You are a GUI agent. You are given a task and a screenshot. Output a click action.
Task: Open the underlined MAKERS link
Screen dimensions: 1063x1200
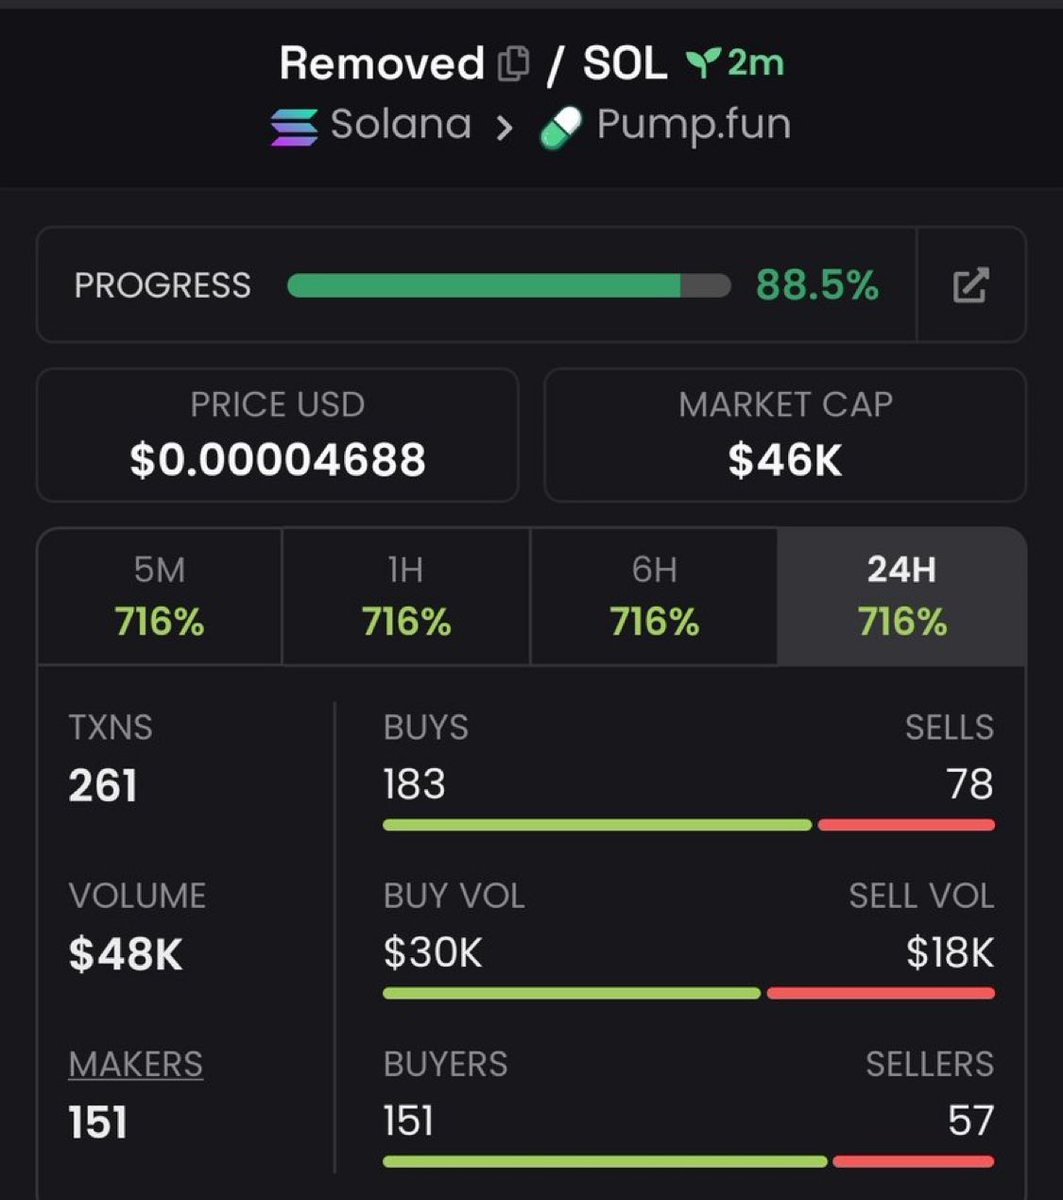tap(136, 1064)
